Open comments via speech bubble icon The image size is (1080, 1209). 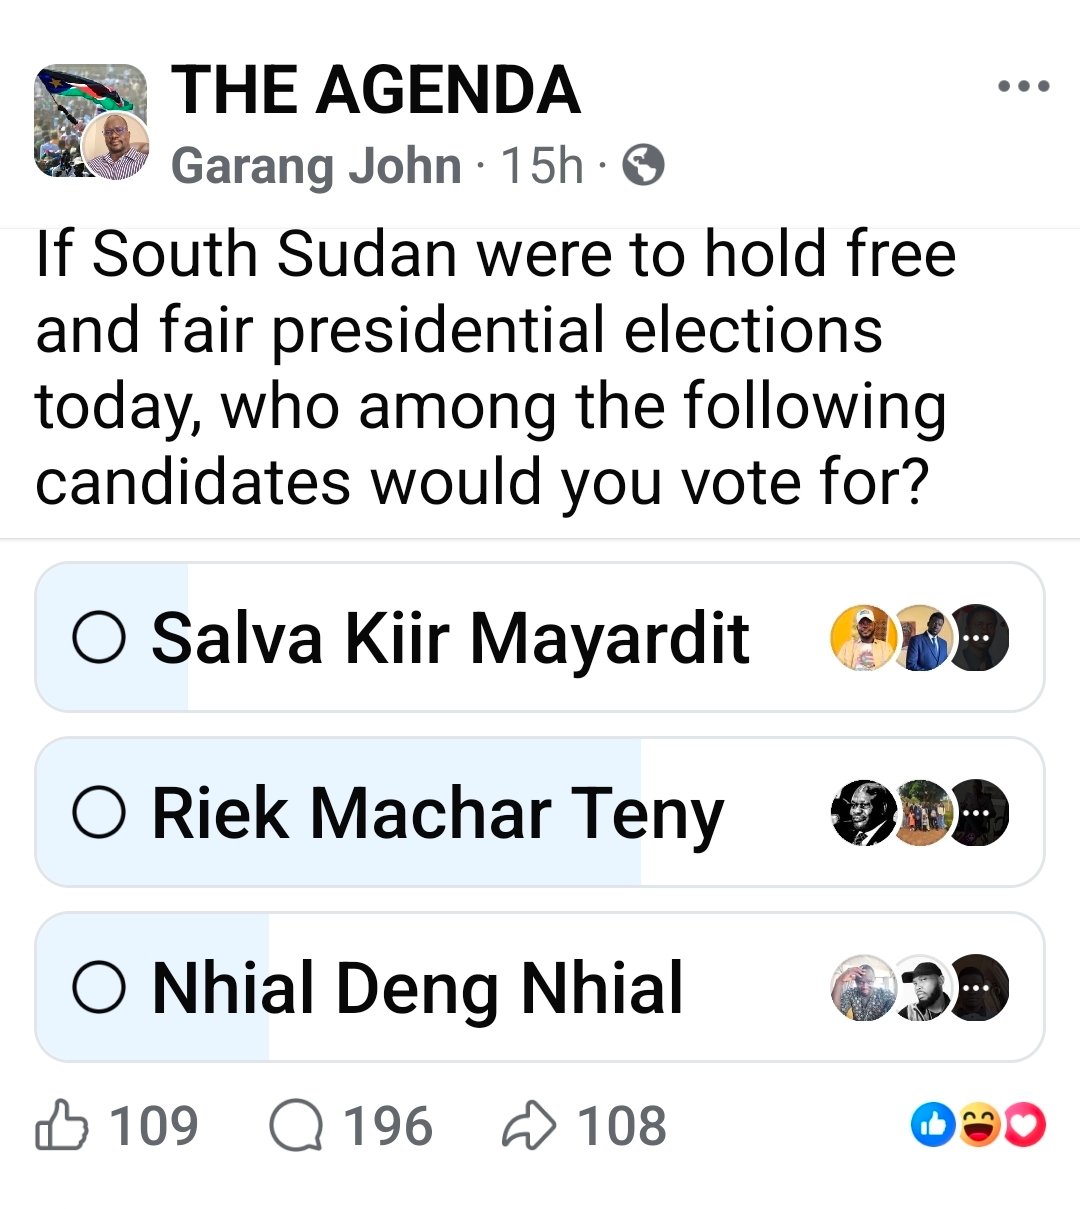click(295, 1126)
